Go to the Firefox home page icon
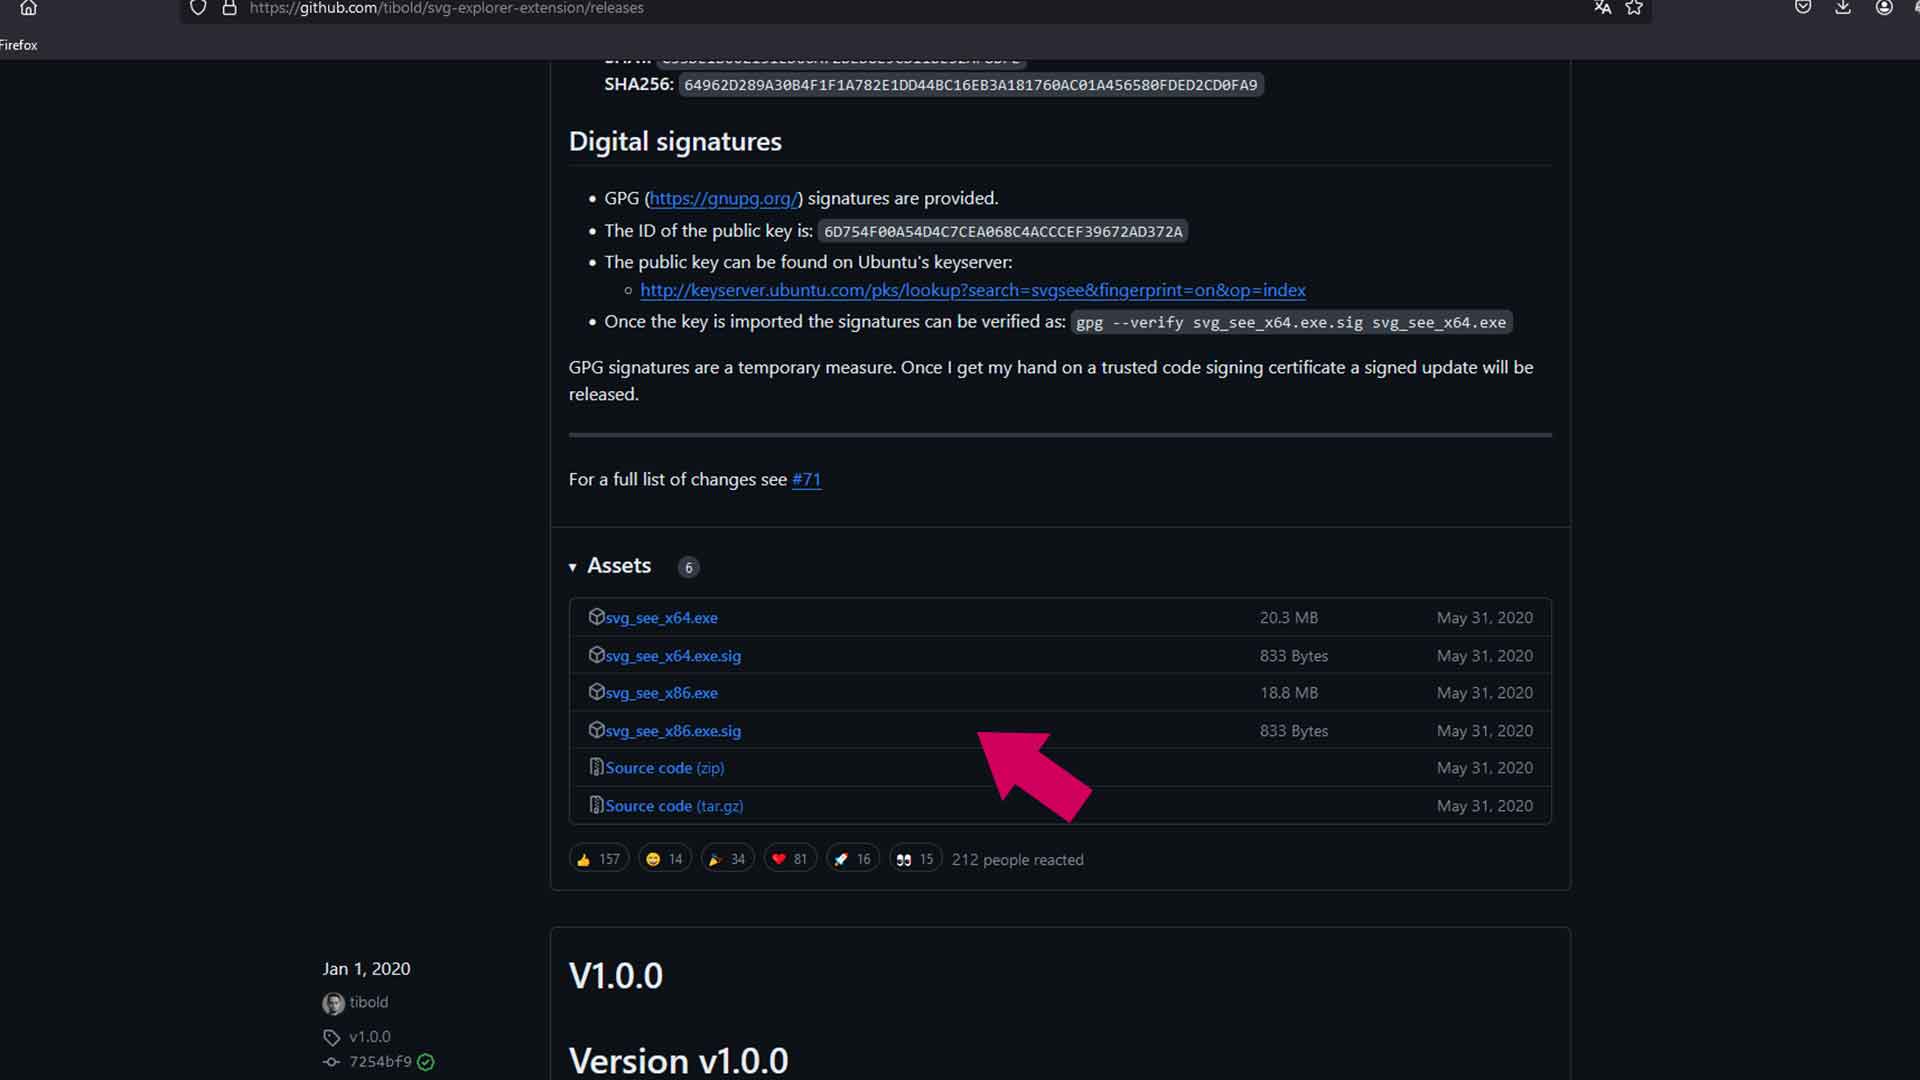This screenshot has height=1080, width=1920. coord(28,8)
